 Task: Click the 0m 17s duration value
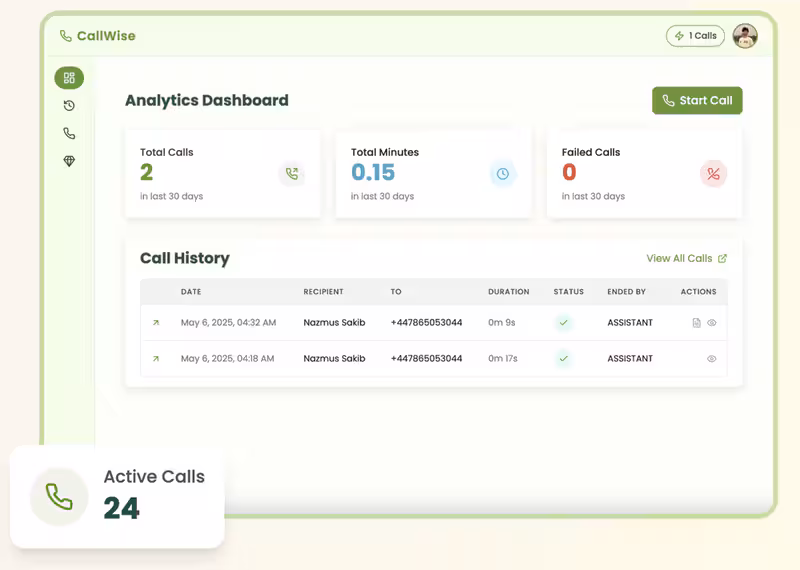(x=503, y=359)
